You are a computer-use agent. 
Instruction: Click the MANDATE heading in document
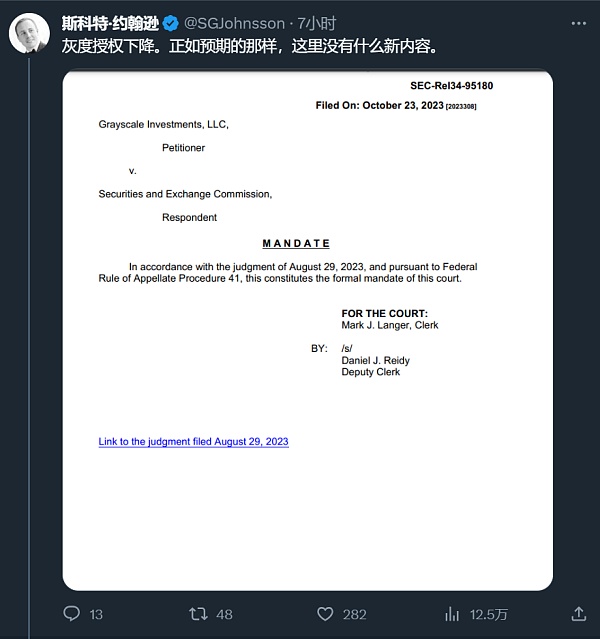(296, 243)
